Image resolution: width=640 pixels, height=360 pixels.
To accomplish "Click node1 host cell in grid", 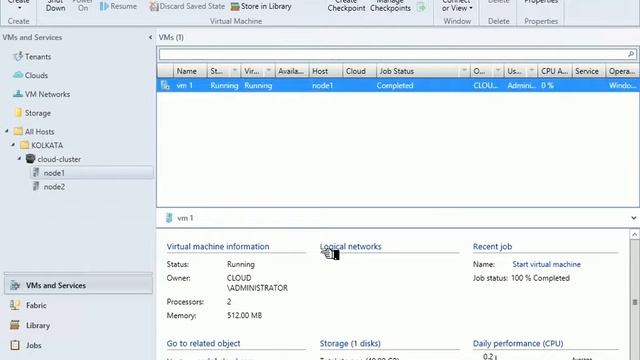I will tap(322, 86).
